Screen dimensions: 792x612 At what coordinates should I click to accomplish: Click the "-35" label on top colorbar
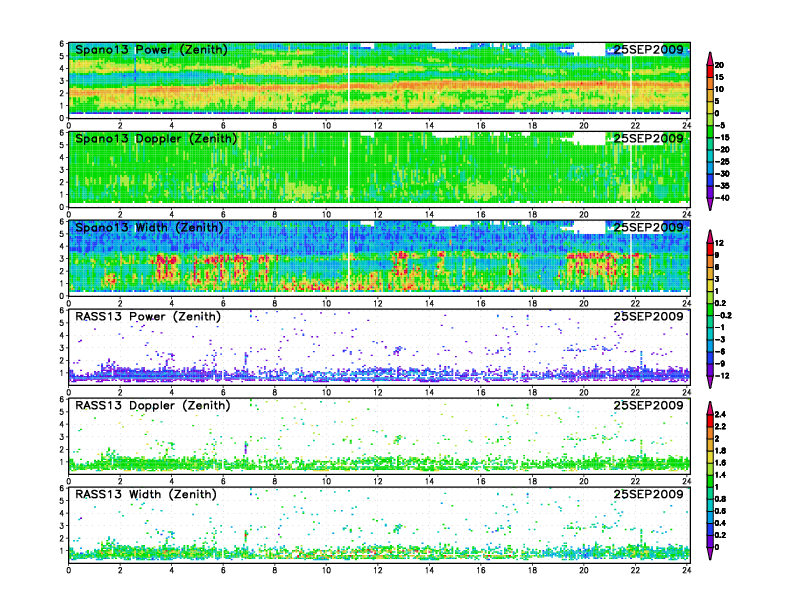coord(722,186)
